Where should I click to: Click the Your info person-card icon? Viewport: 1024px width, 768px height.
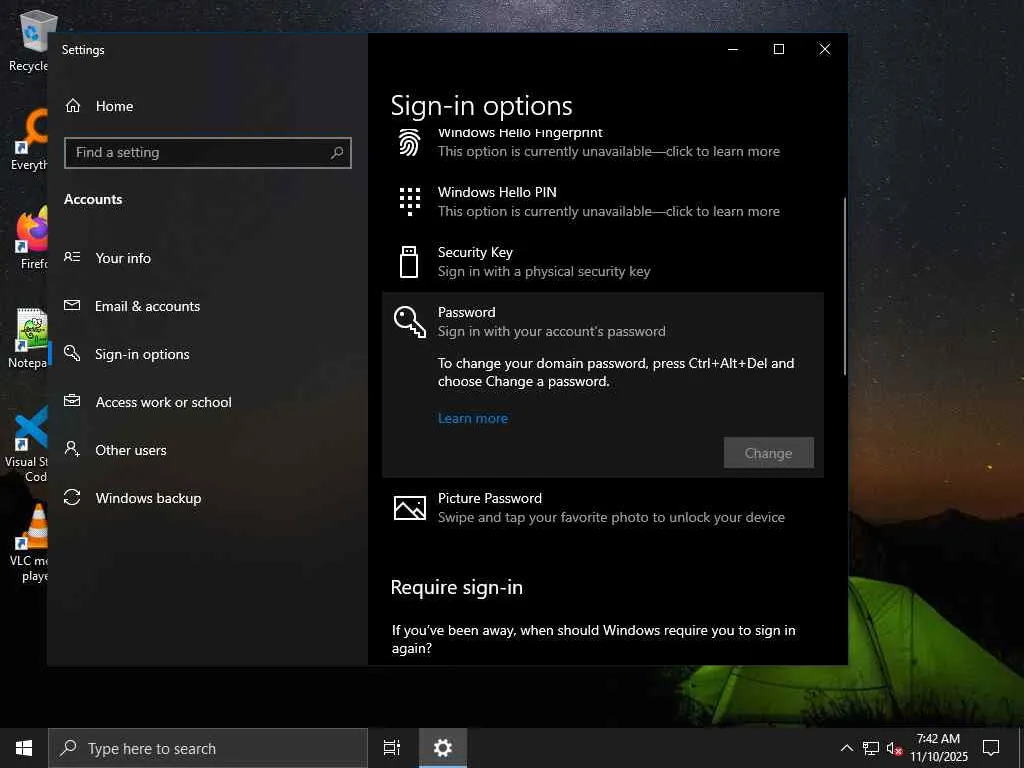pyautogui.click(x=72, y=257)
